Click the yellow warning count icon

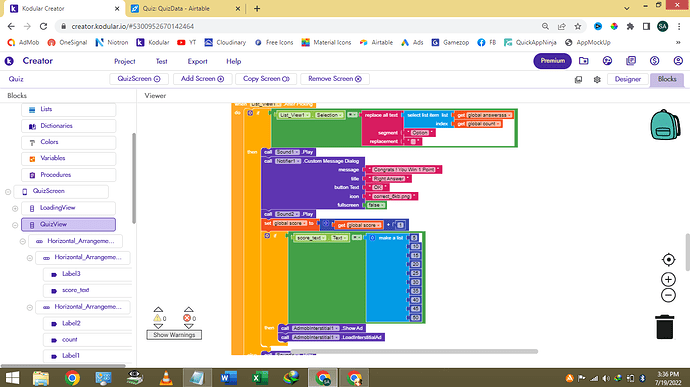point(157,318)
